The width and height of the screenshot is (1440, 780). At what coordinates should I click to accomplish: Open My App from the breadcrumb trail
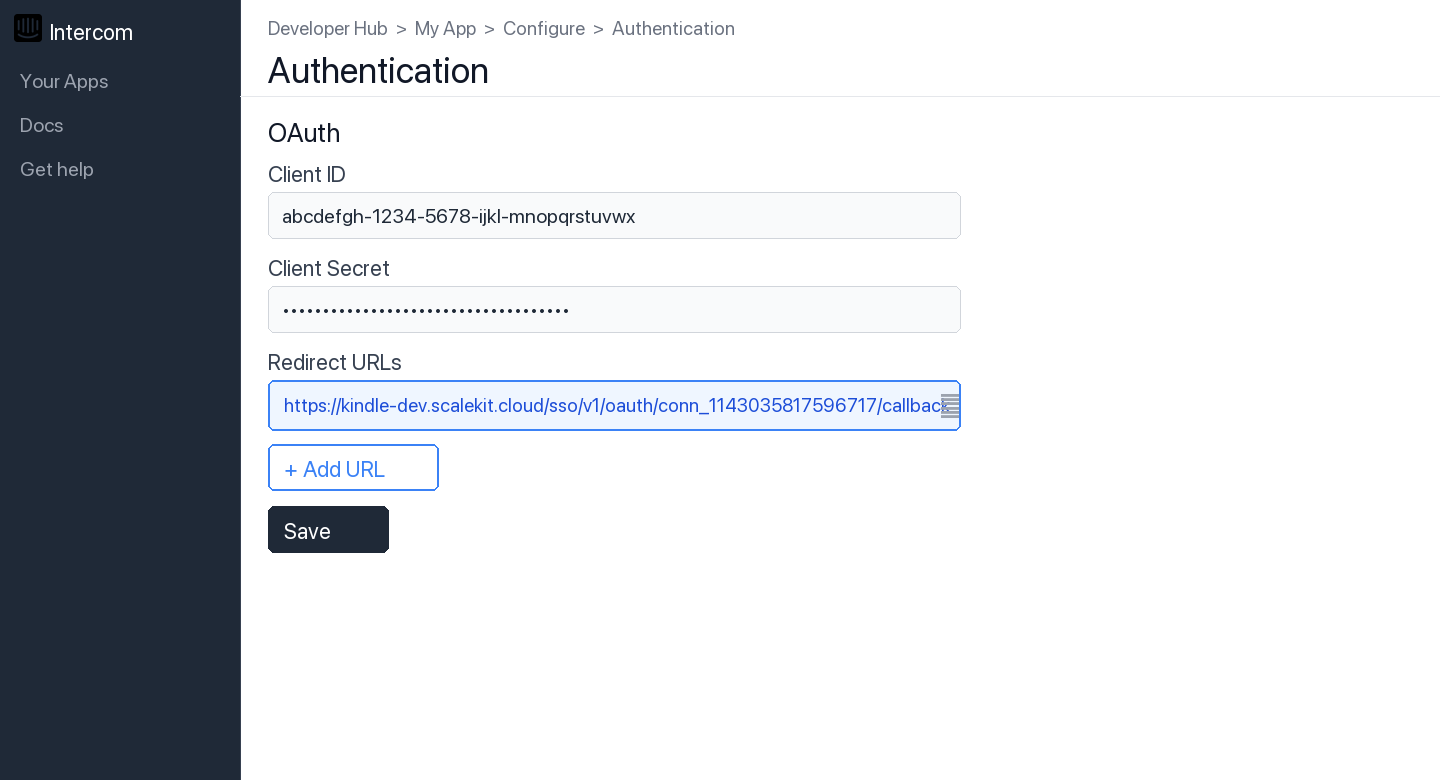point(445,28)
